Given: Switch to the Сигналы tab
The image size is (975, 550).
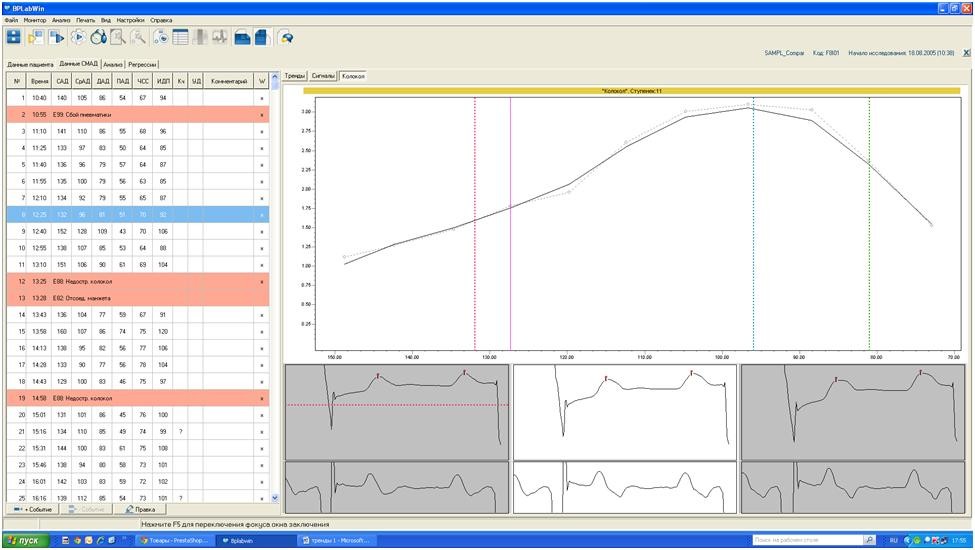Looking at the screenshot, I should click(x=323, y=76).
